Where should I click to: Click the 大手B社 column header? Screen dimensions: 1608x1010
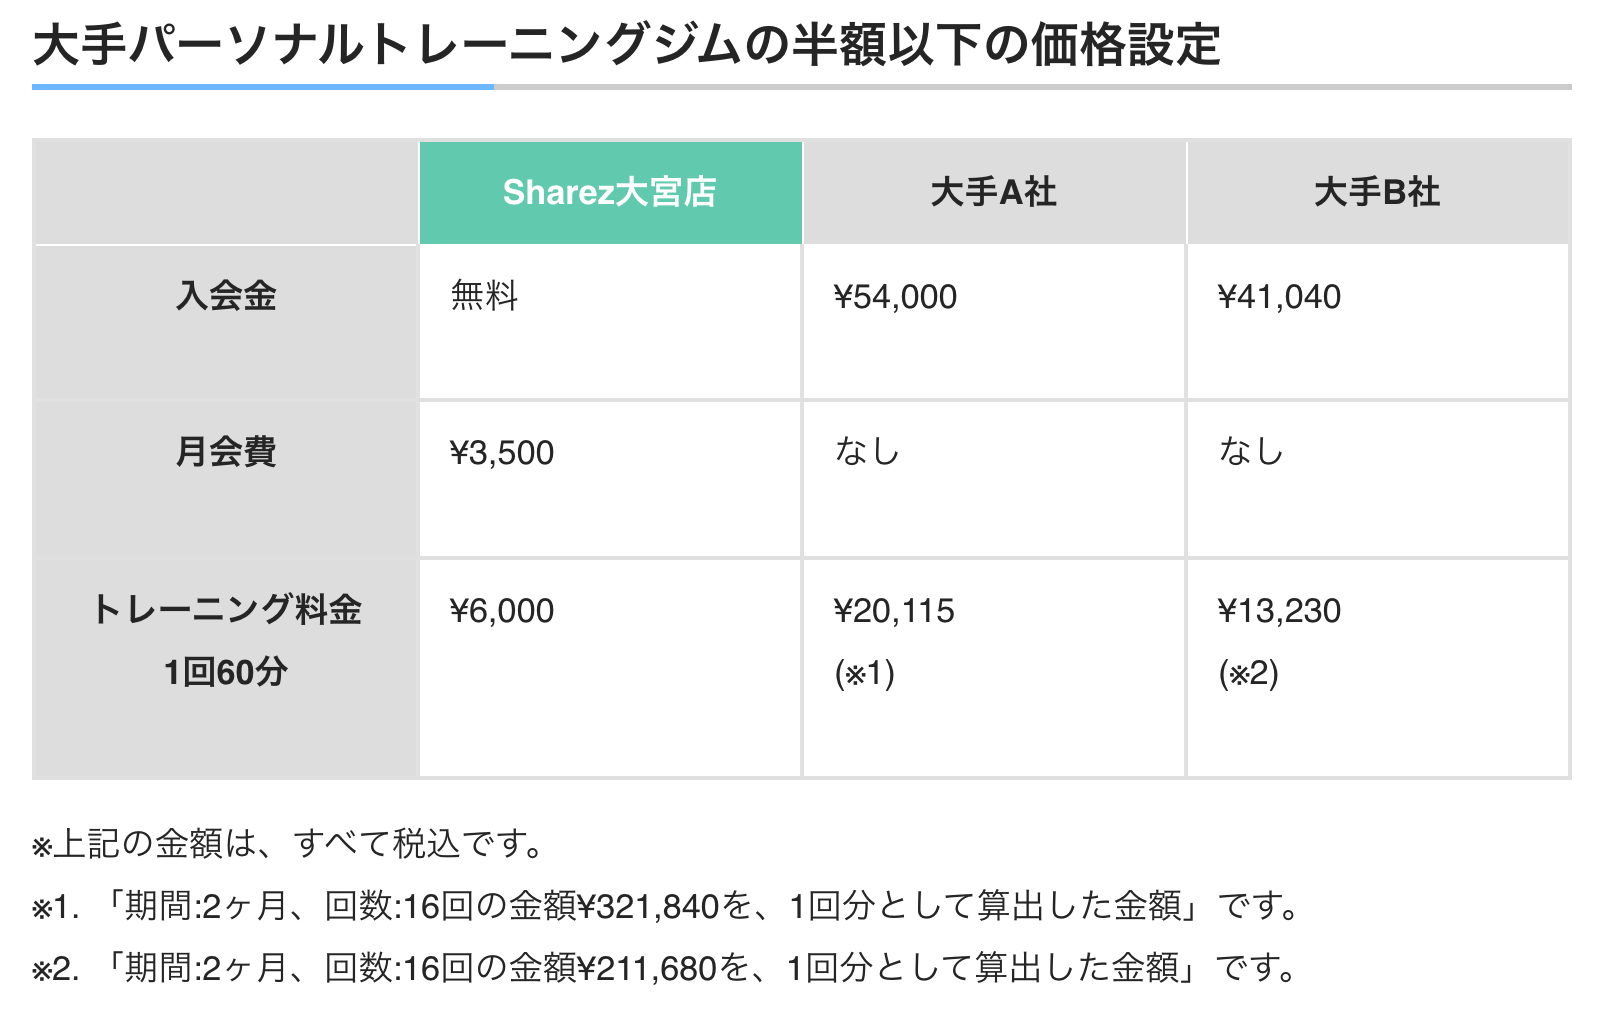coord(1377,192)
